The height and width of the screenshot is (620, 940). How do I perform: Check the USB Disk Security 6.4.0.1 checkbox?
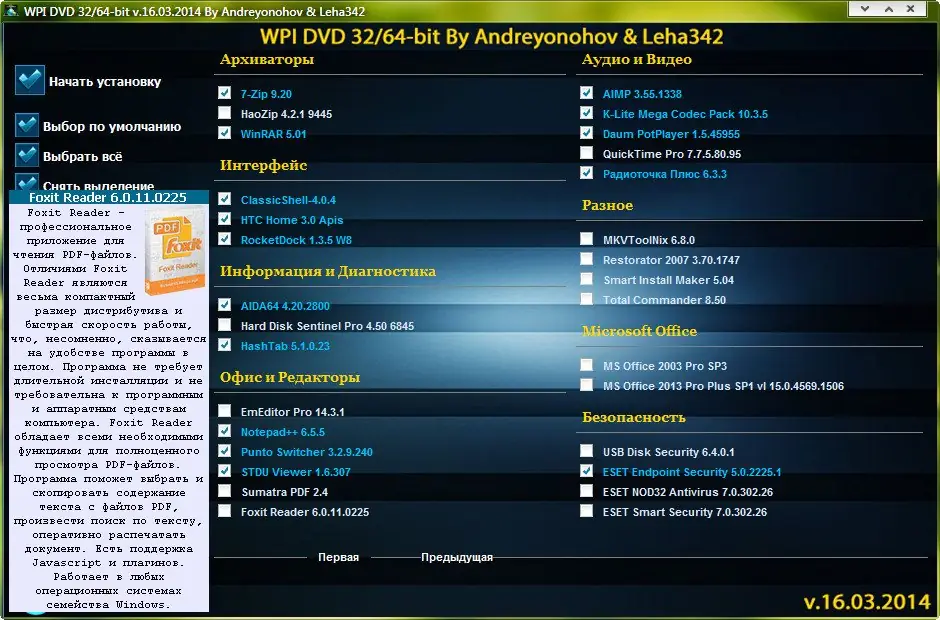click(x=586, y=450)
